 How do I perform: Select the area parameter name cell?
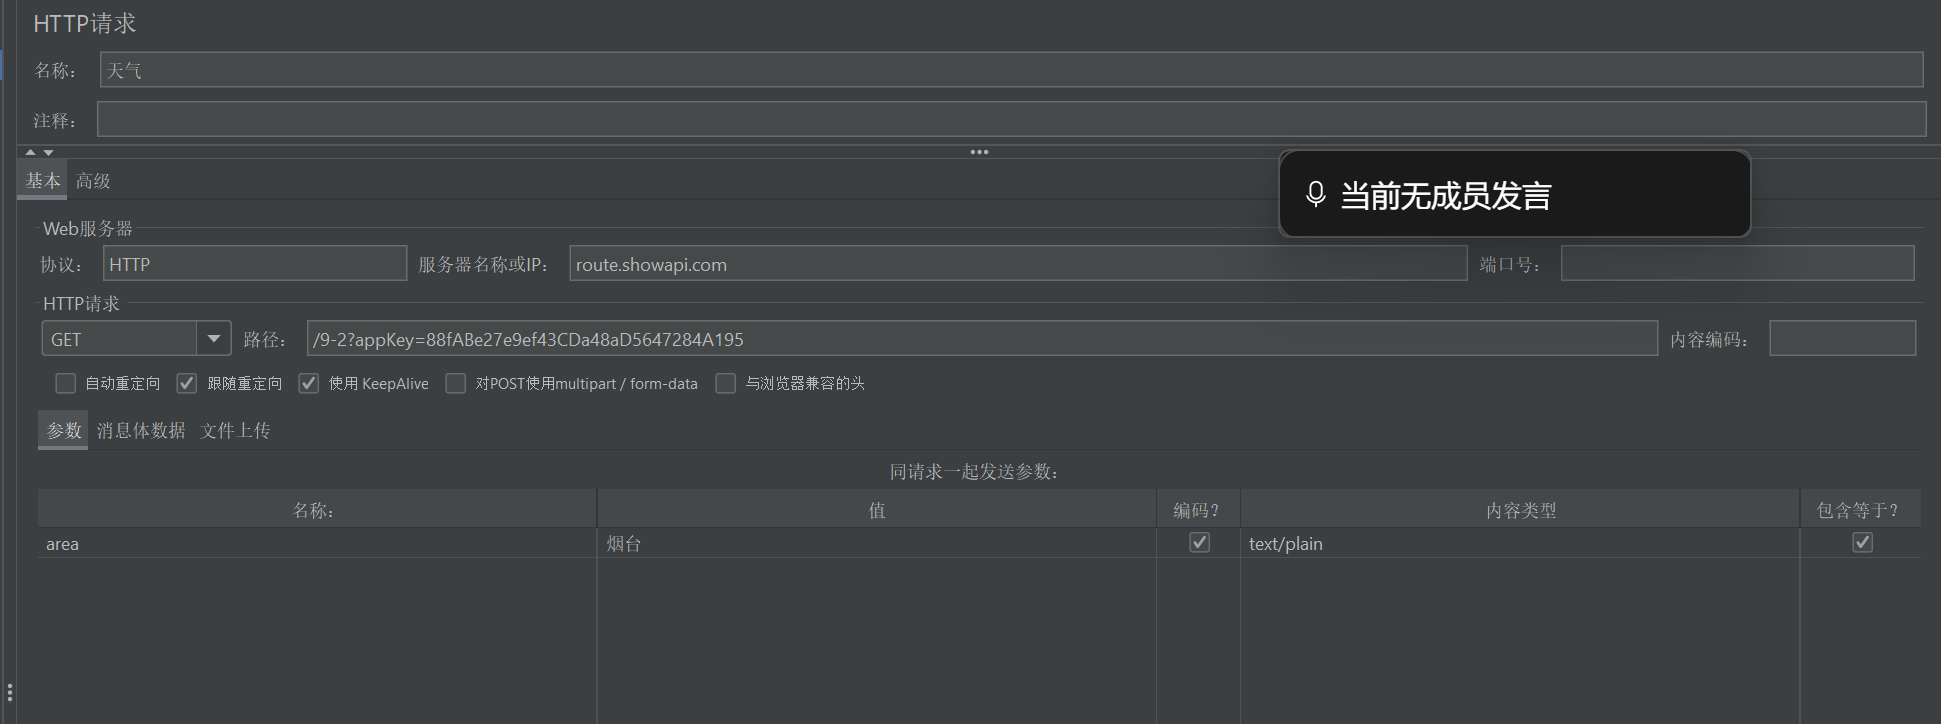click(317, 543)
